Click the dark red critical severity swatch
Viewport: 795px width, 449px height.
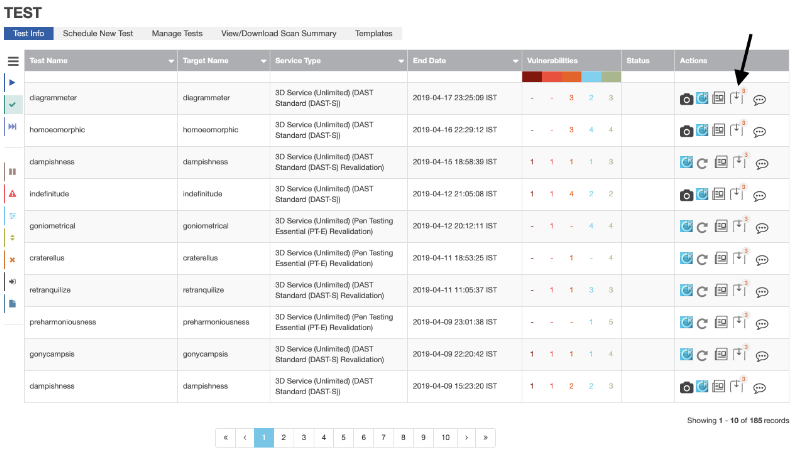(532, 77)
